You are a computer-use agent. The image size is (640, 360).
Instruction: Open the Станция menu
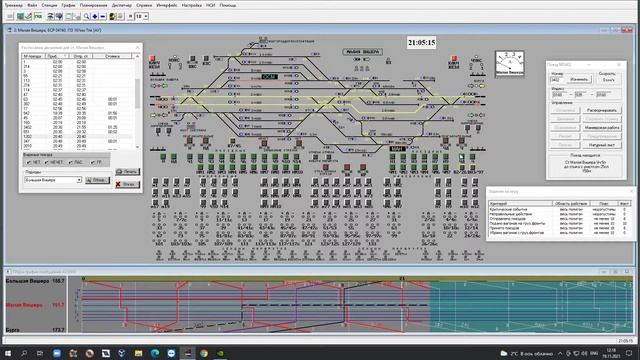tap(49, 5)
